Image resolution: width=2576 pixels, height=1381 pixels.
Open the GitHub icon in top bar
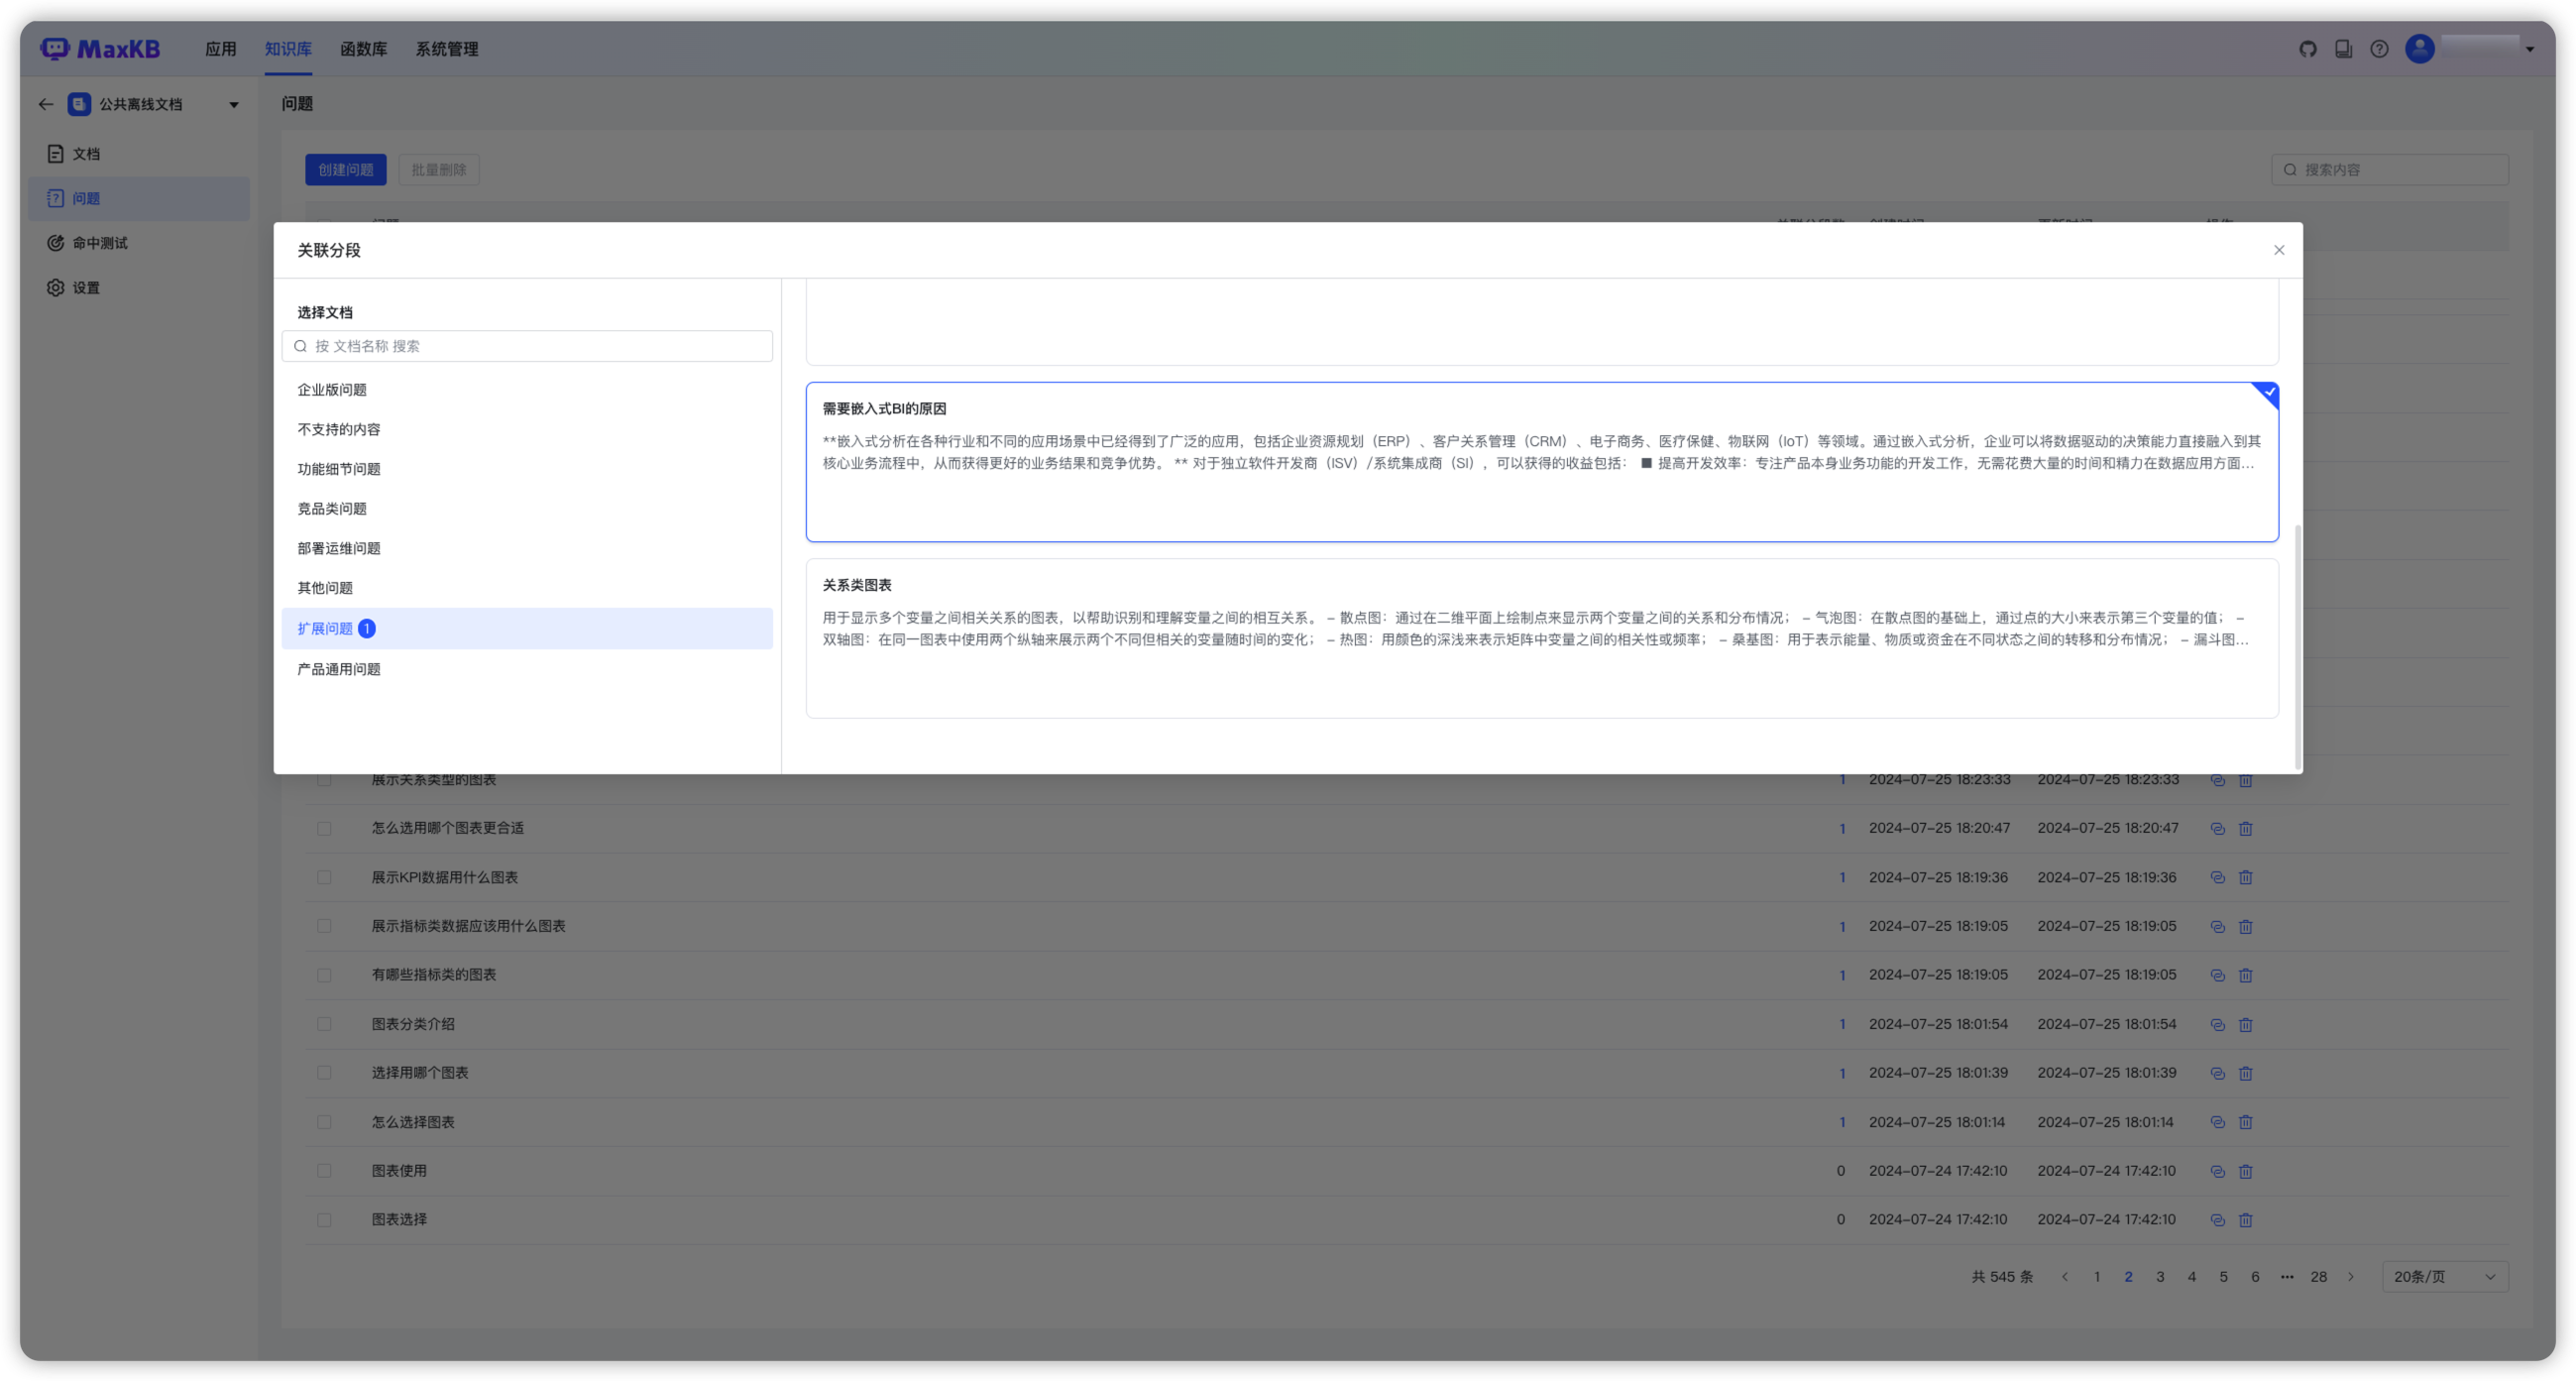point(2307,49)
